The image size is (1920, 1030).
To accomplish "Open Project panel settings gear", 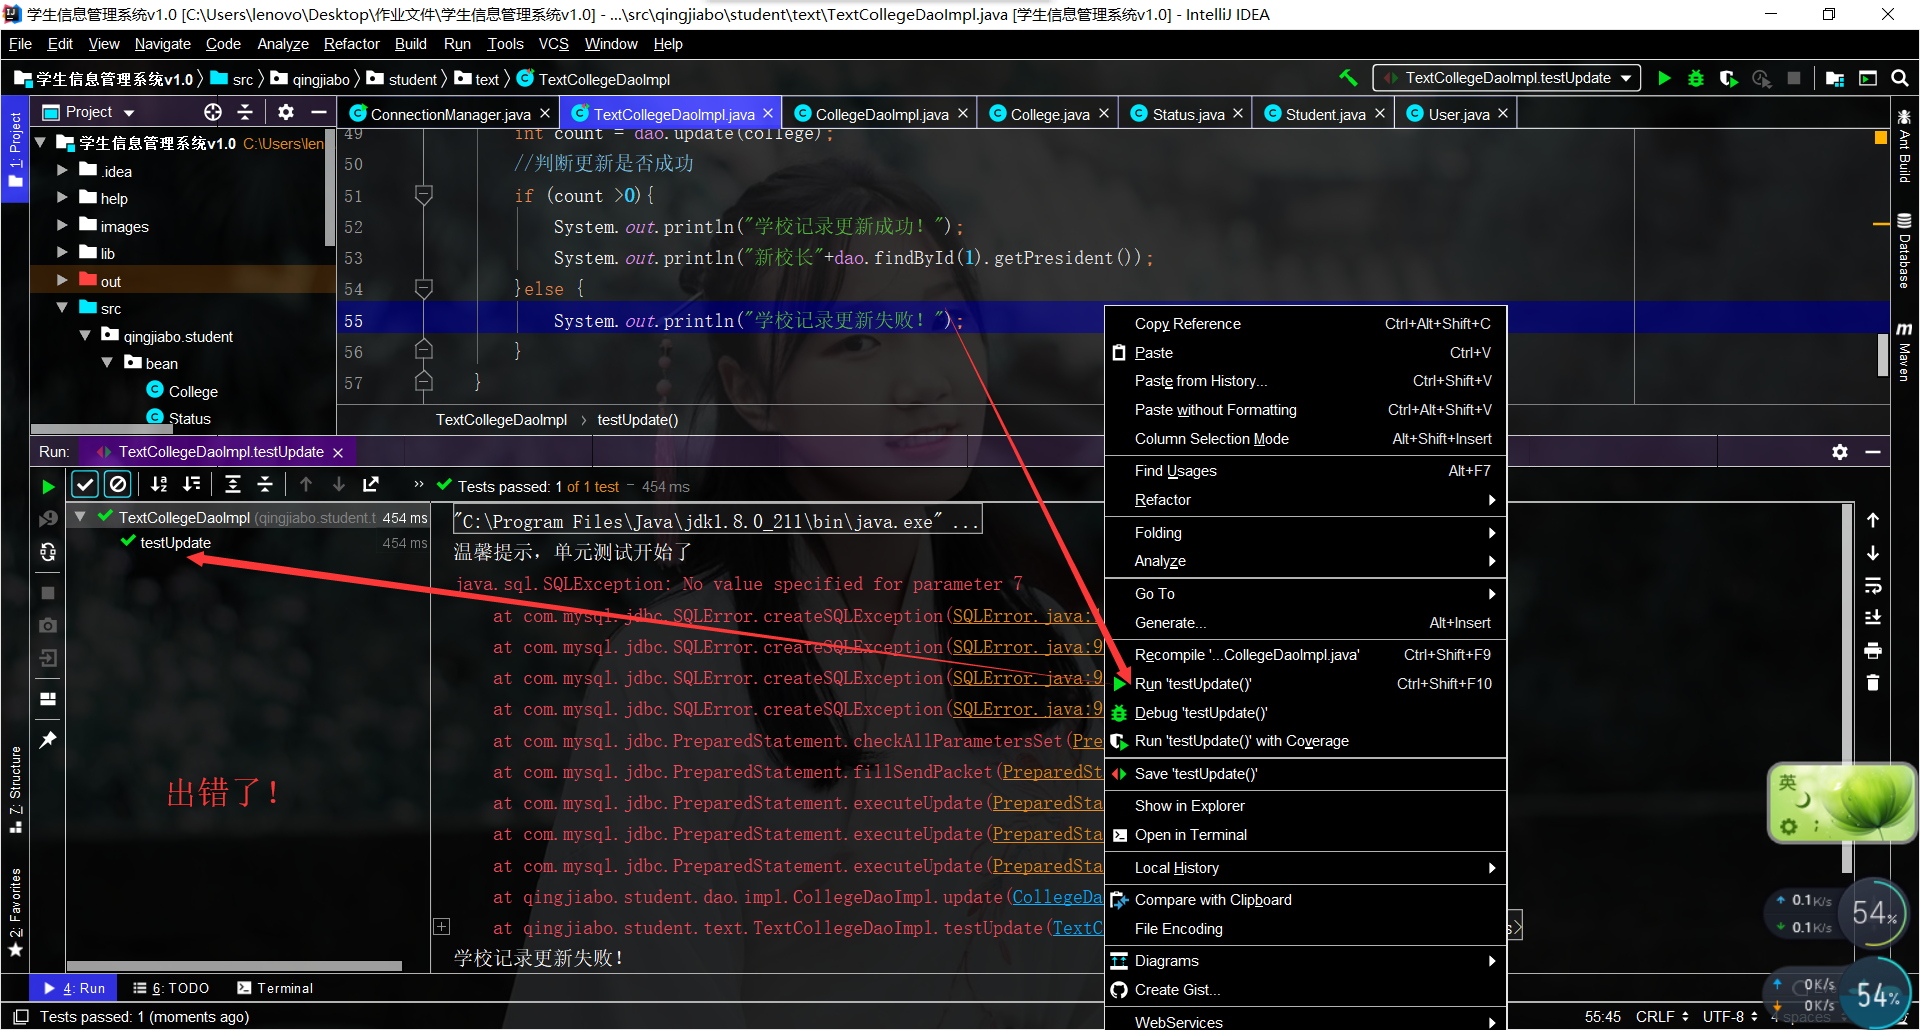I will pos(286,112).
